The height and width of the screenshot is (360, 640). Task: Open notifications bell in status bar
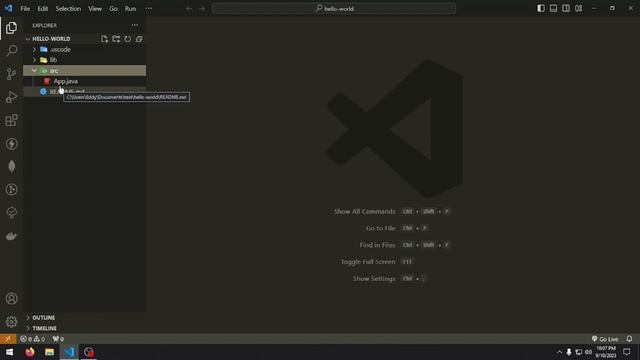coord(629,339)
